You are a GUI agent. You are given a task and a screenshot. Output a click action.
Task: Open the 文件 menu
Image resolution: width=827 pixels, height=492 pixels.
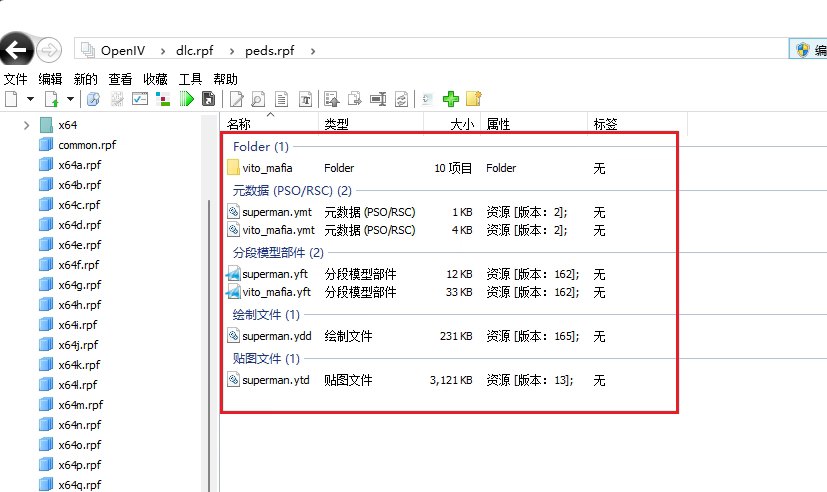coord(16,79)
